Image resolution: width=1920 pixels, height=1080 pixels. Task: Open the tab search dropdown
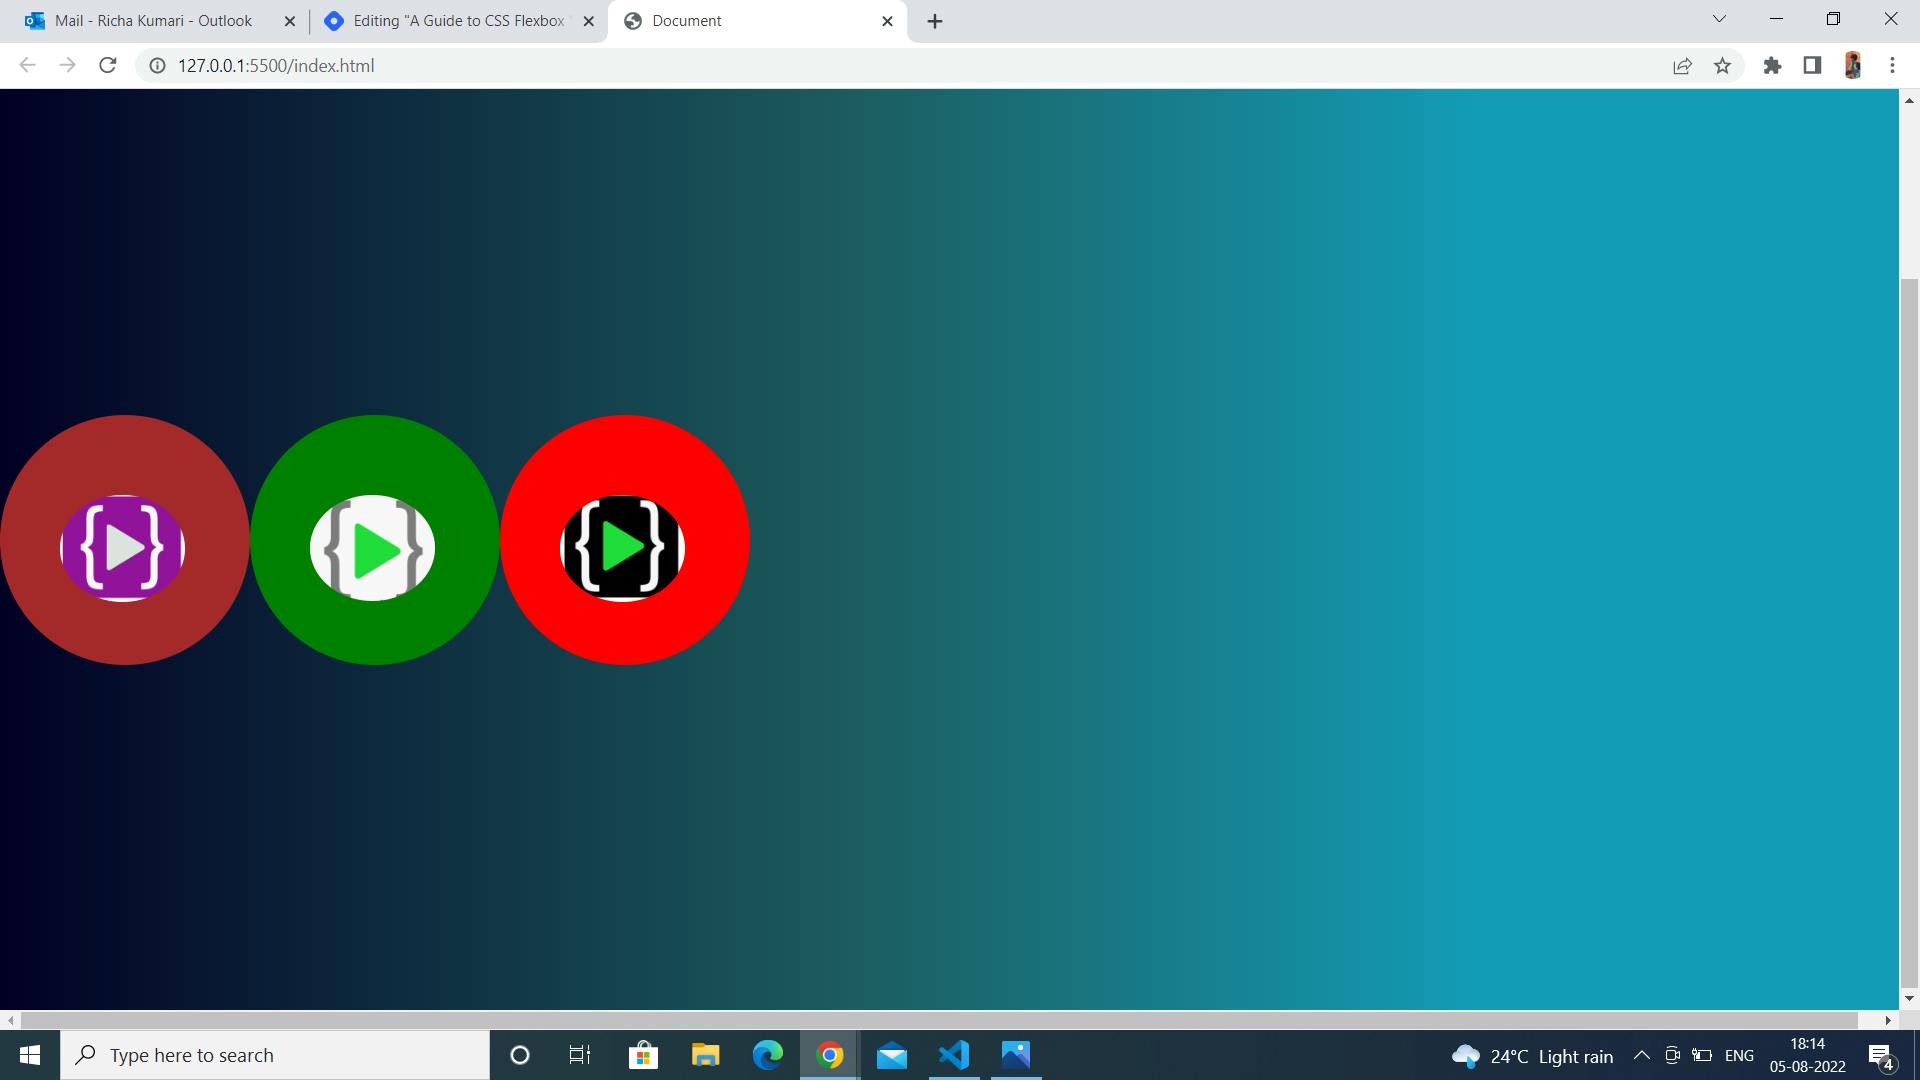coord(1719,19)
